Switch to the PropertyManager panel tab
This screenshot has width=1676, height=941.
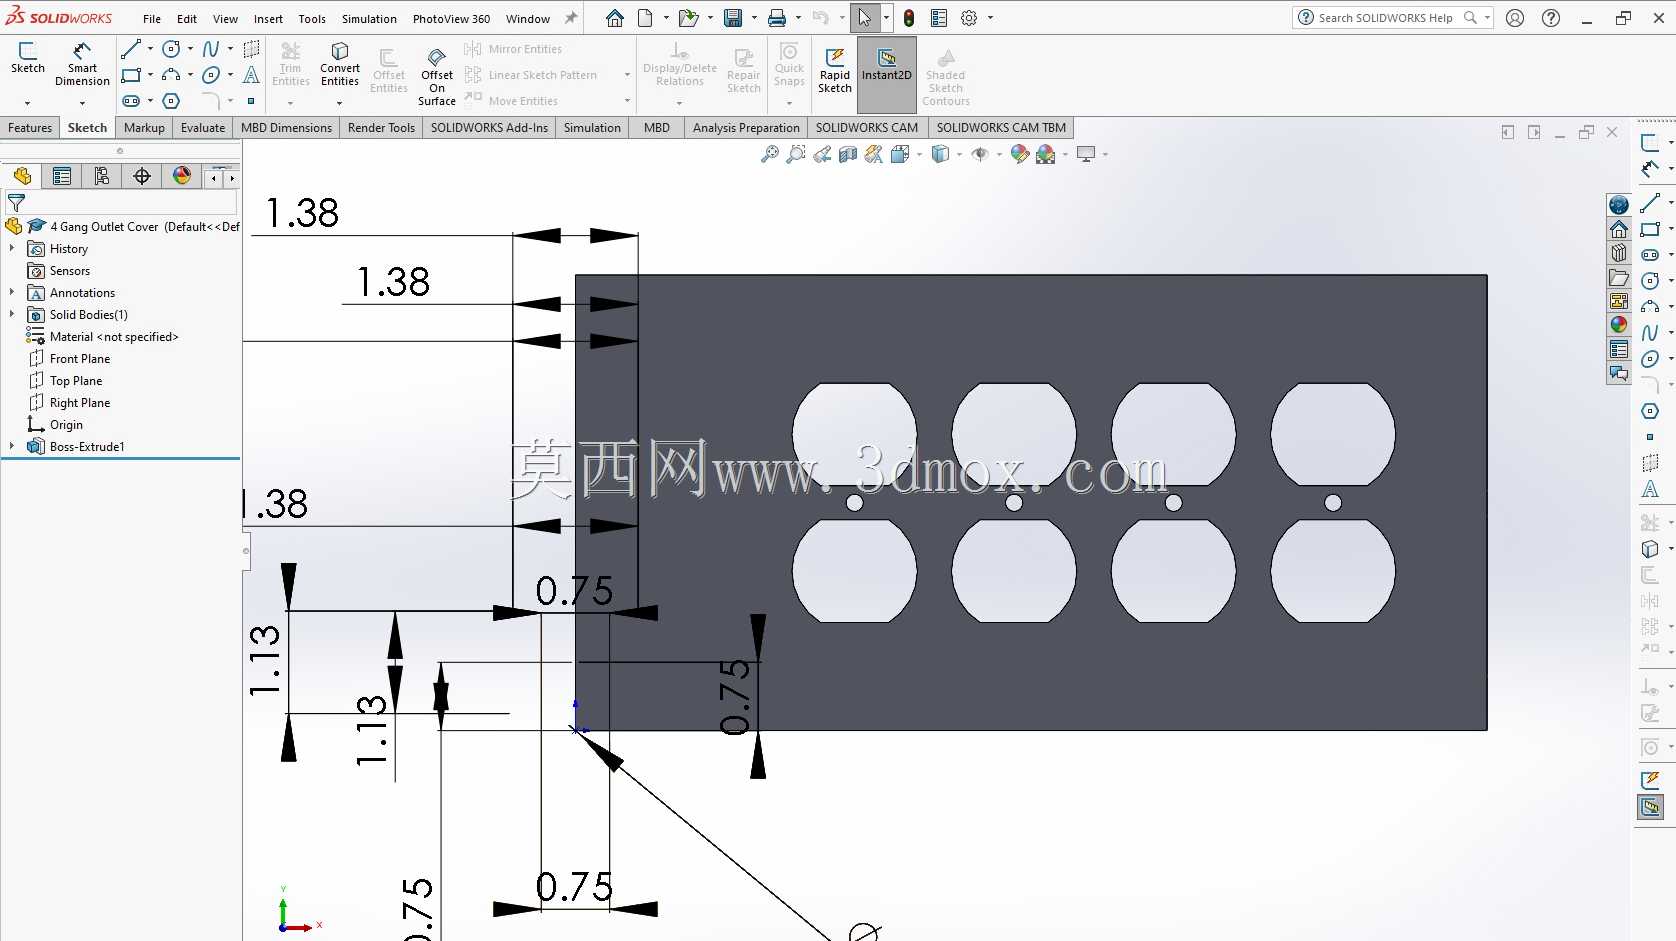pos(62,177)
